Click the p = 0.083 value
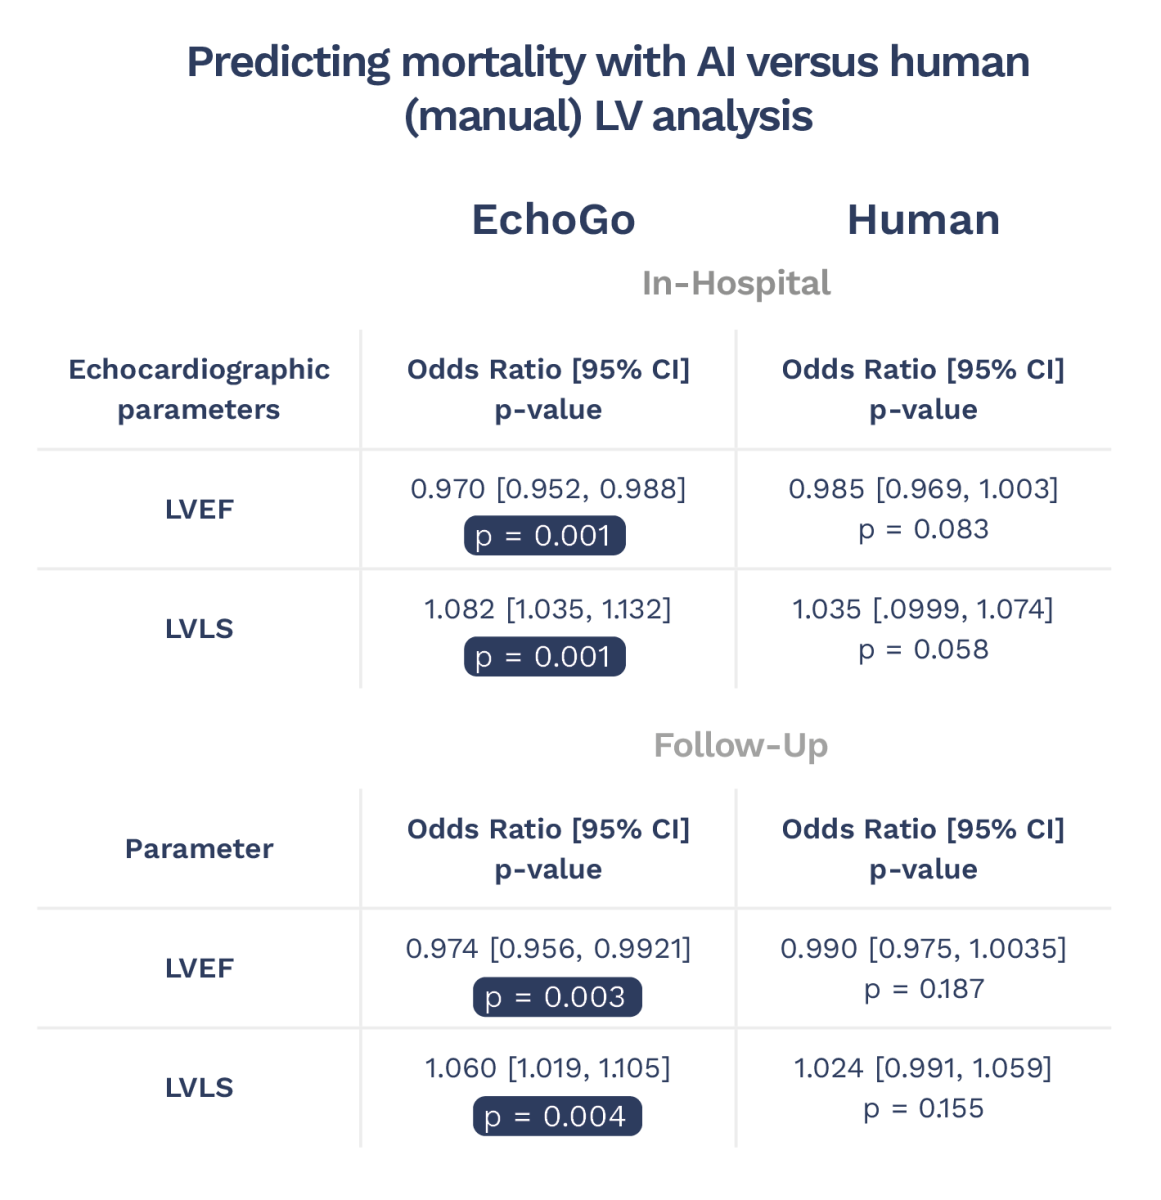The image size is (1161, 1200). pyautogui.click(x=923, y=529)
